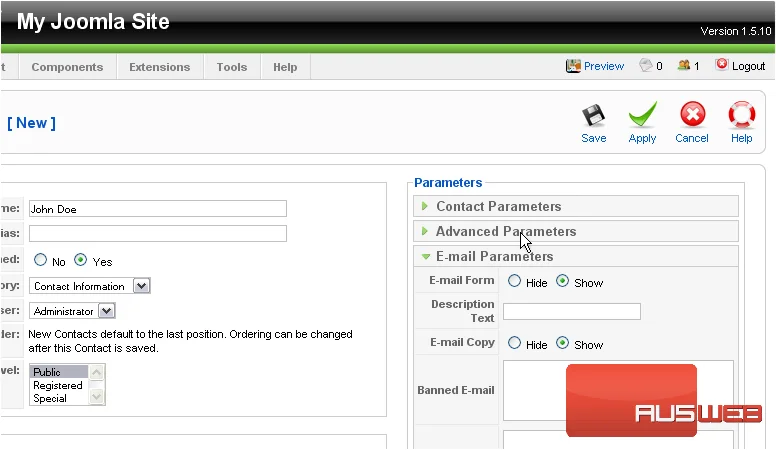Viewport: 776px width, 450px height.
Task: Expand the Contact Parameters section
Action: (576, 206)
